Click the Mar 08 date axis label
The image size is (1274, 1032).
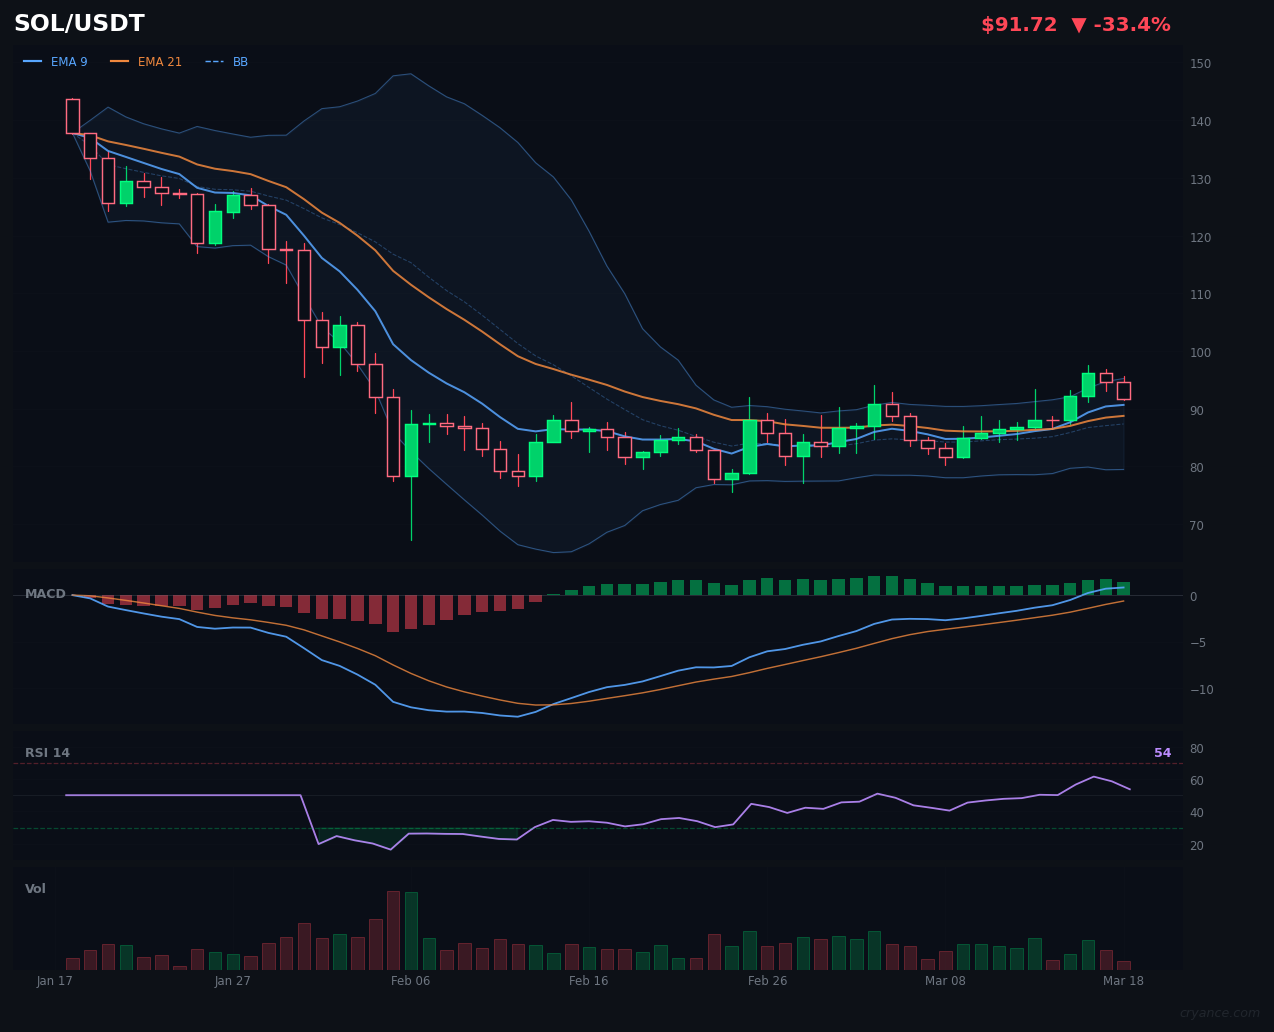(945, 981)
